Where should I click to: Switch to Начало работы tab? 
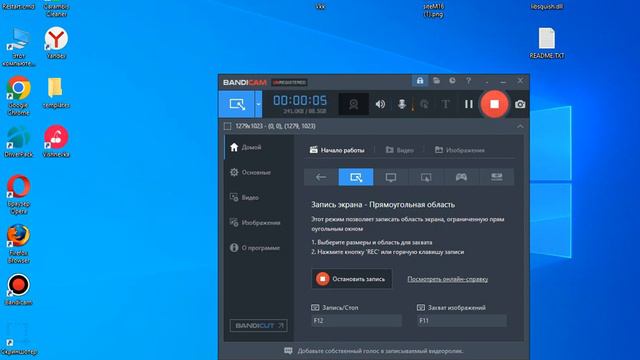coord(337,150)
